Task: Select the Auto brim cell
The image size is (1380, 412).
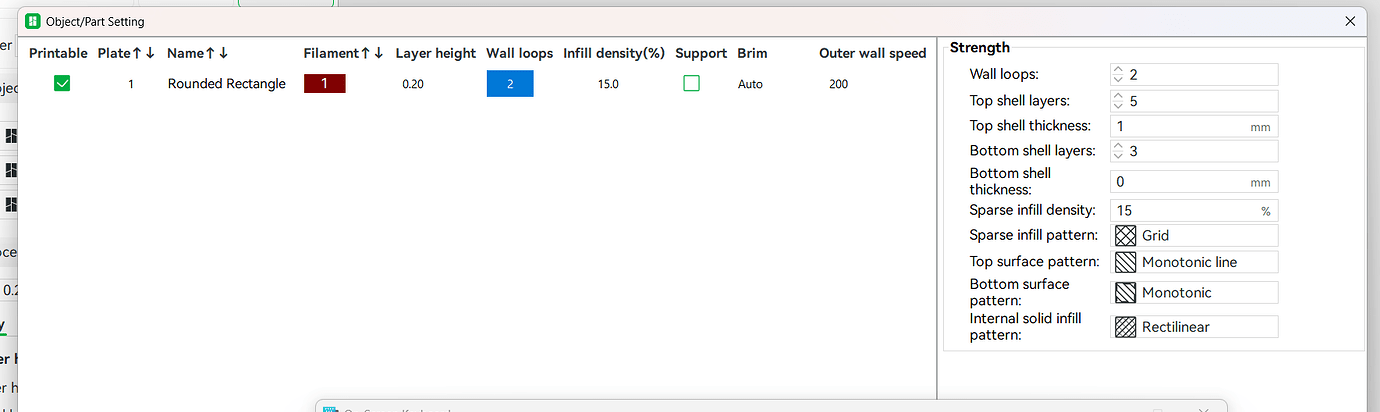Action: [x=750, y=84]
